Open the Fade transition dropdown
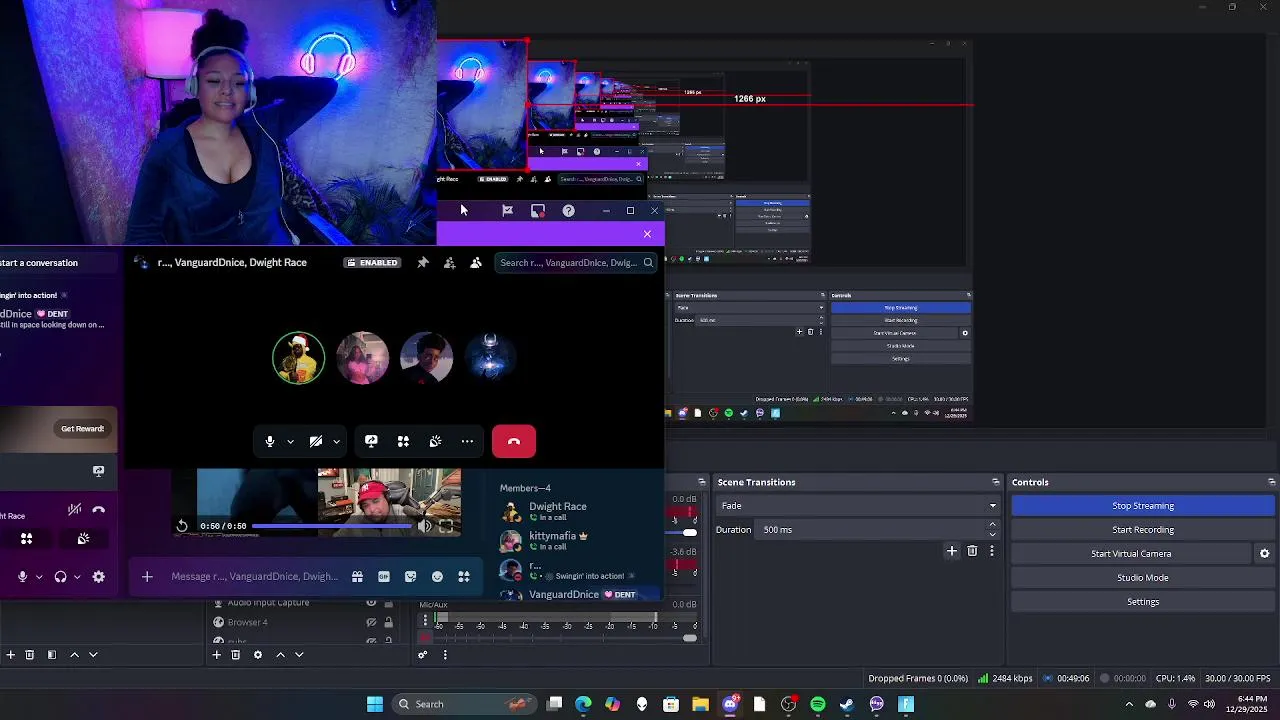The image size is (1280, 720). tap(858, 506)
